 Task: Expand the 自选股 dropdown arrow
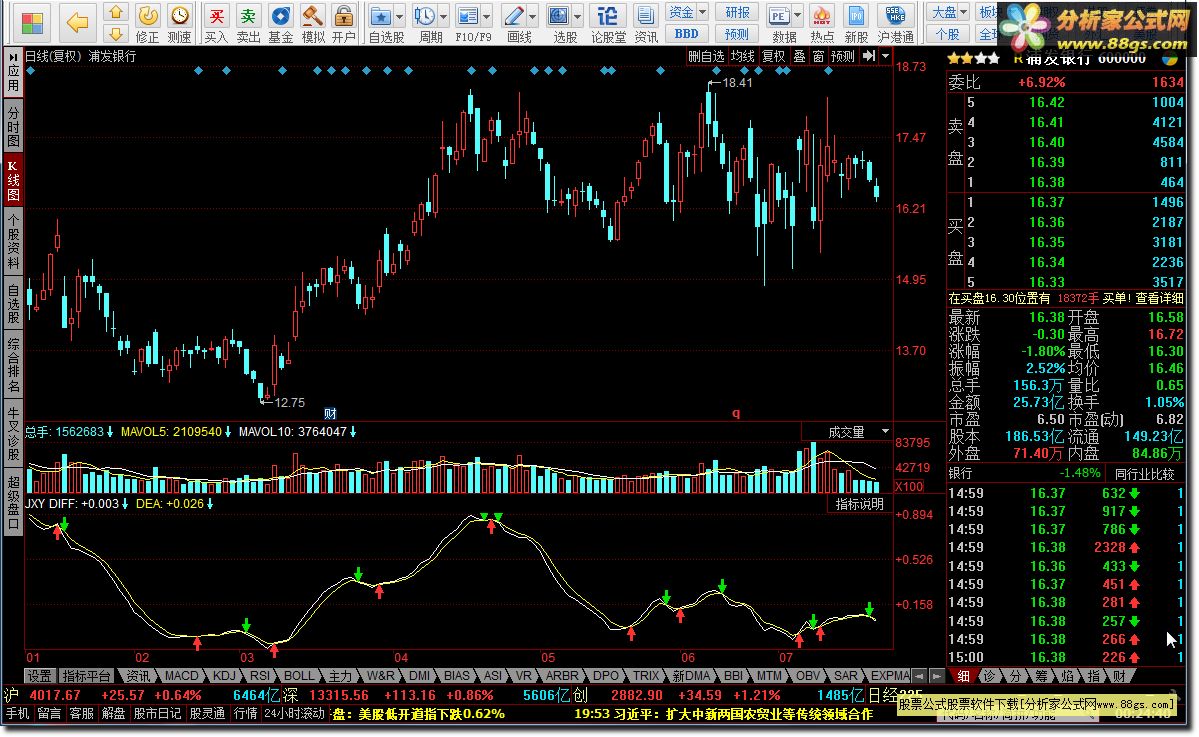pos(401,16)
